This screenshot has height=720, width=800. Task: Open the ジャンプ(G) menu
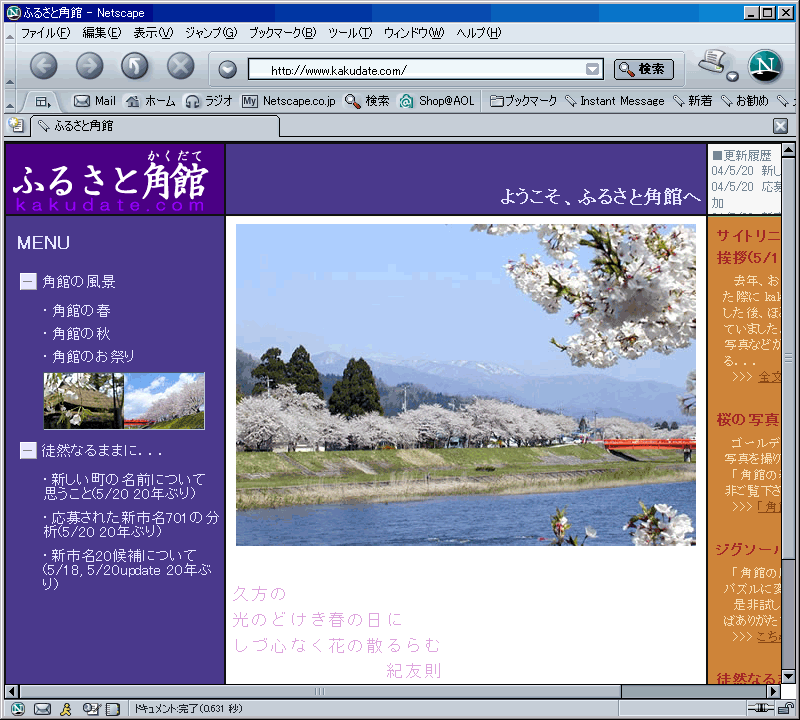coord(211,33)
